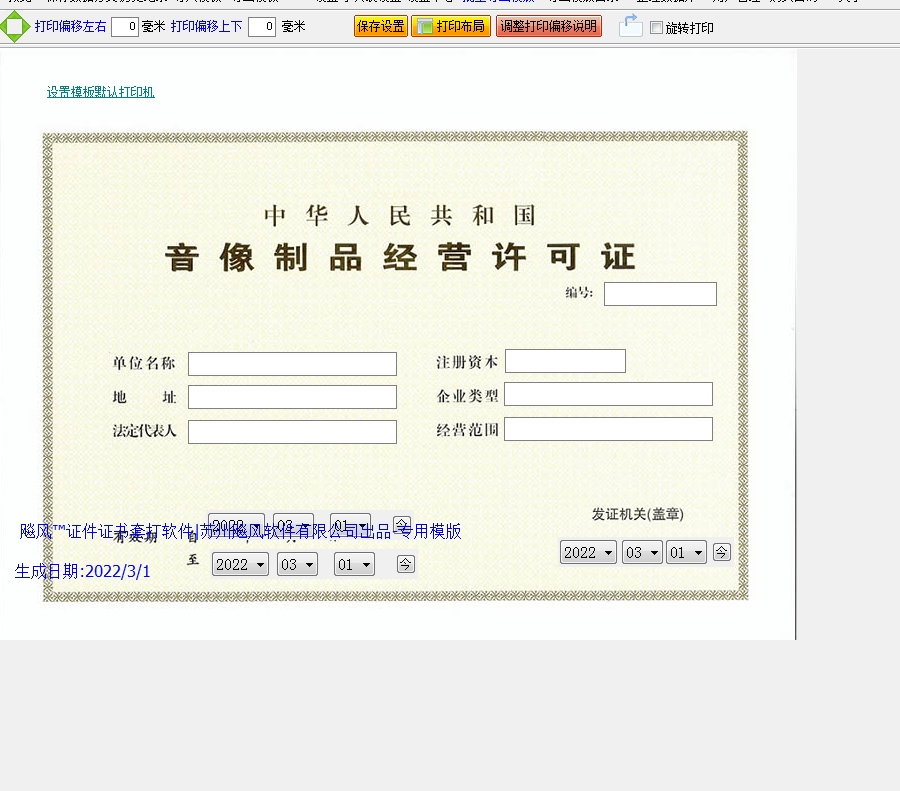900x791 pixels.
Task: Open the month dropdown on the 至 row
Action: pyautogui.click(x=297, y=564)
